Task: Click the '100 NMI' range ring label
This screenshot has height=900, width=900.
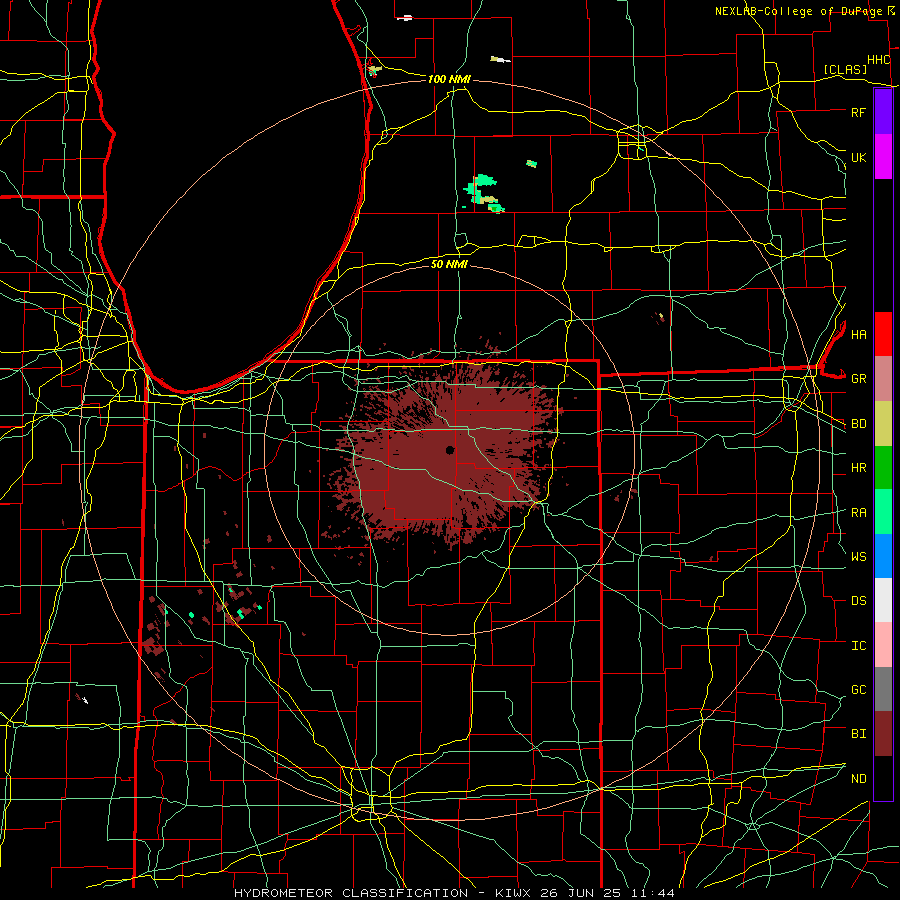Action: [449, 79]
